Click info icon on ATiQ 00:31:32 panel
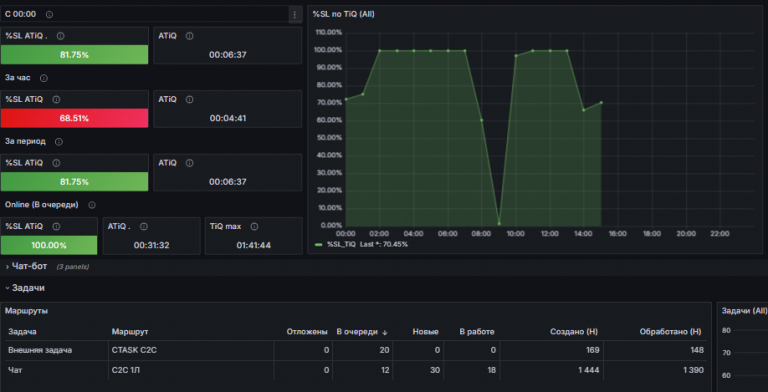768x392 pixels. point(144,226)
